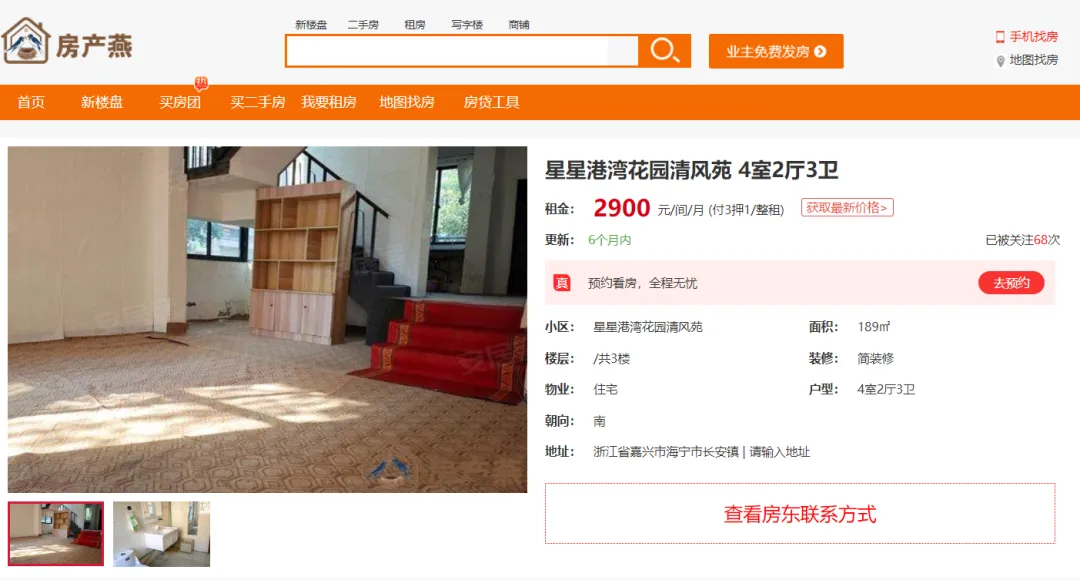Click the red 真 verification icon
This screenshot has width=1080, height=580.
pyautogui.click(x=562, y=282)
